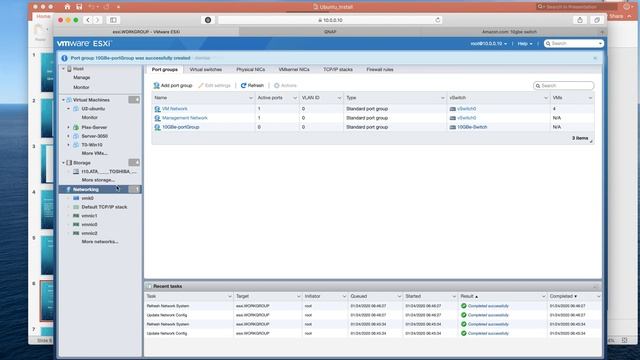Screen dimensions: 640x360
Task: Click the vmk0 VMkernel NIC icon
Action: coord(76,198)
